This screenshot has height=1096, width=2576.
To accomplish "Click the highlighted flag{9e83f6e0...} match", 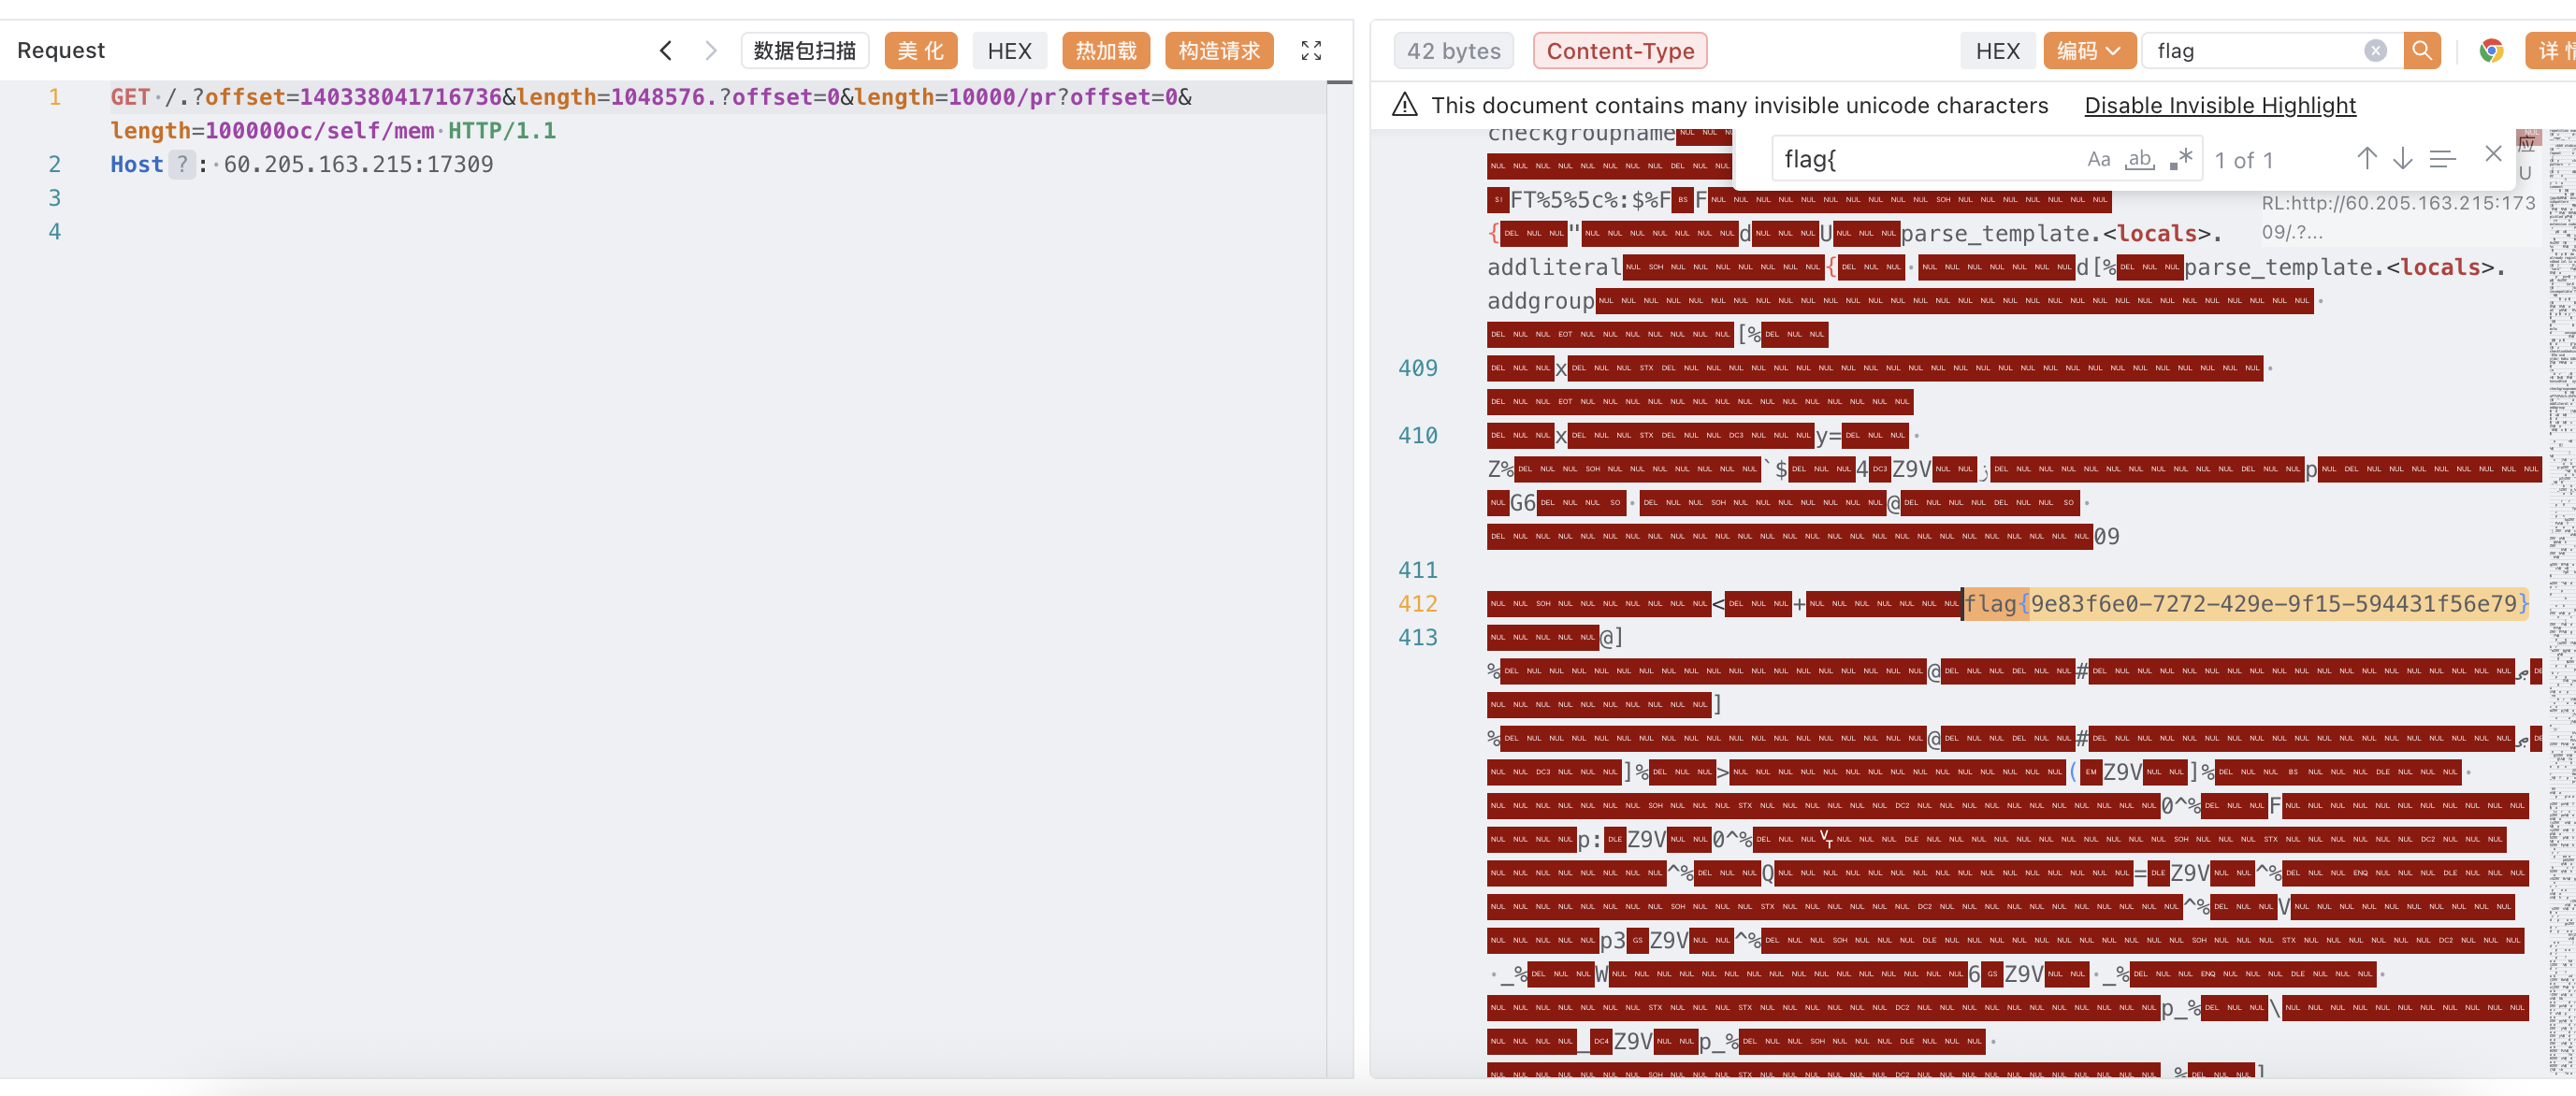I will click(x=2246, y=604).
